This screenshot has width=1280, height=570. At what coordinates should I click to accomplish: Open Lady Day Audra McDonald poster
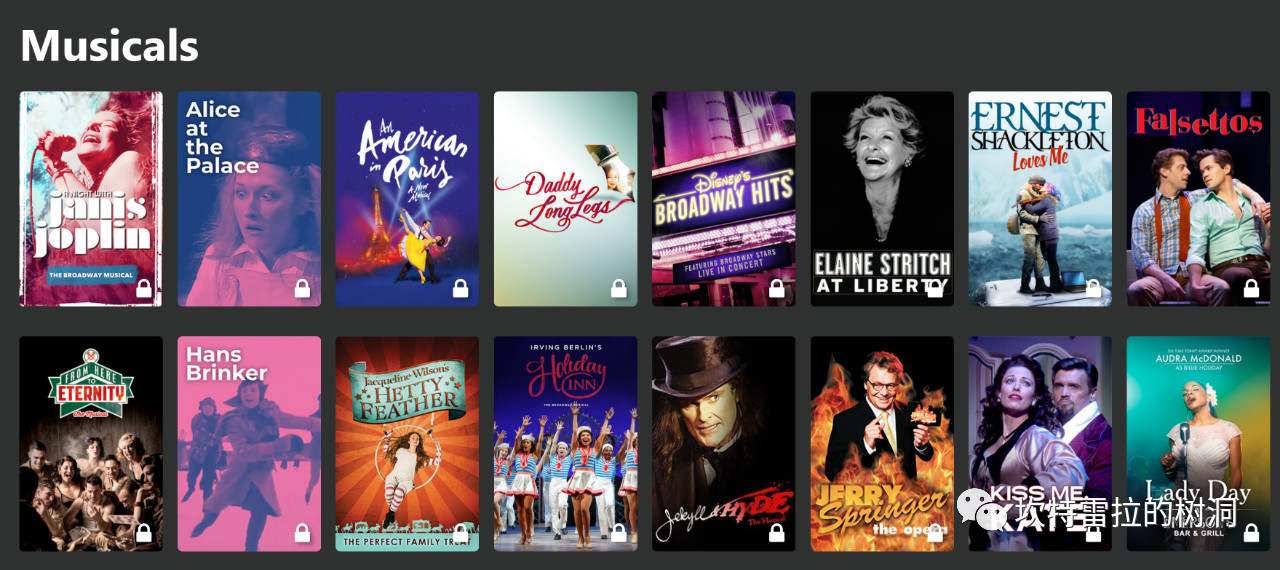point(1198,444)
